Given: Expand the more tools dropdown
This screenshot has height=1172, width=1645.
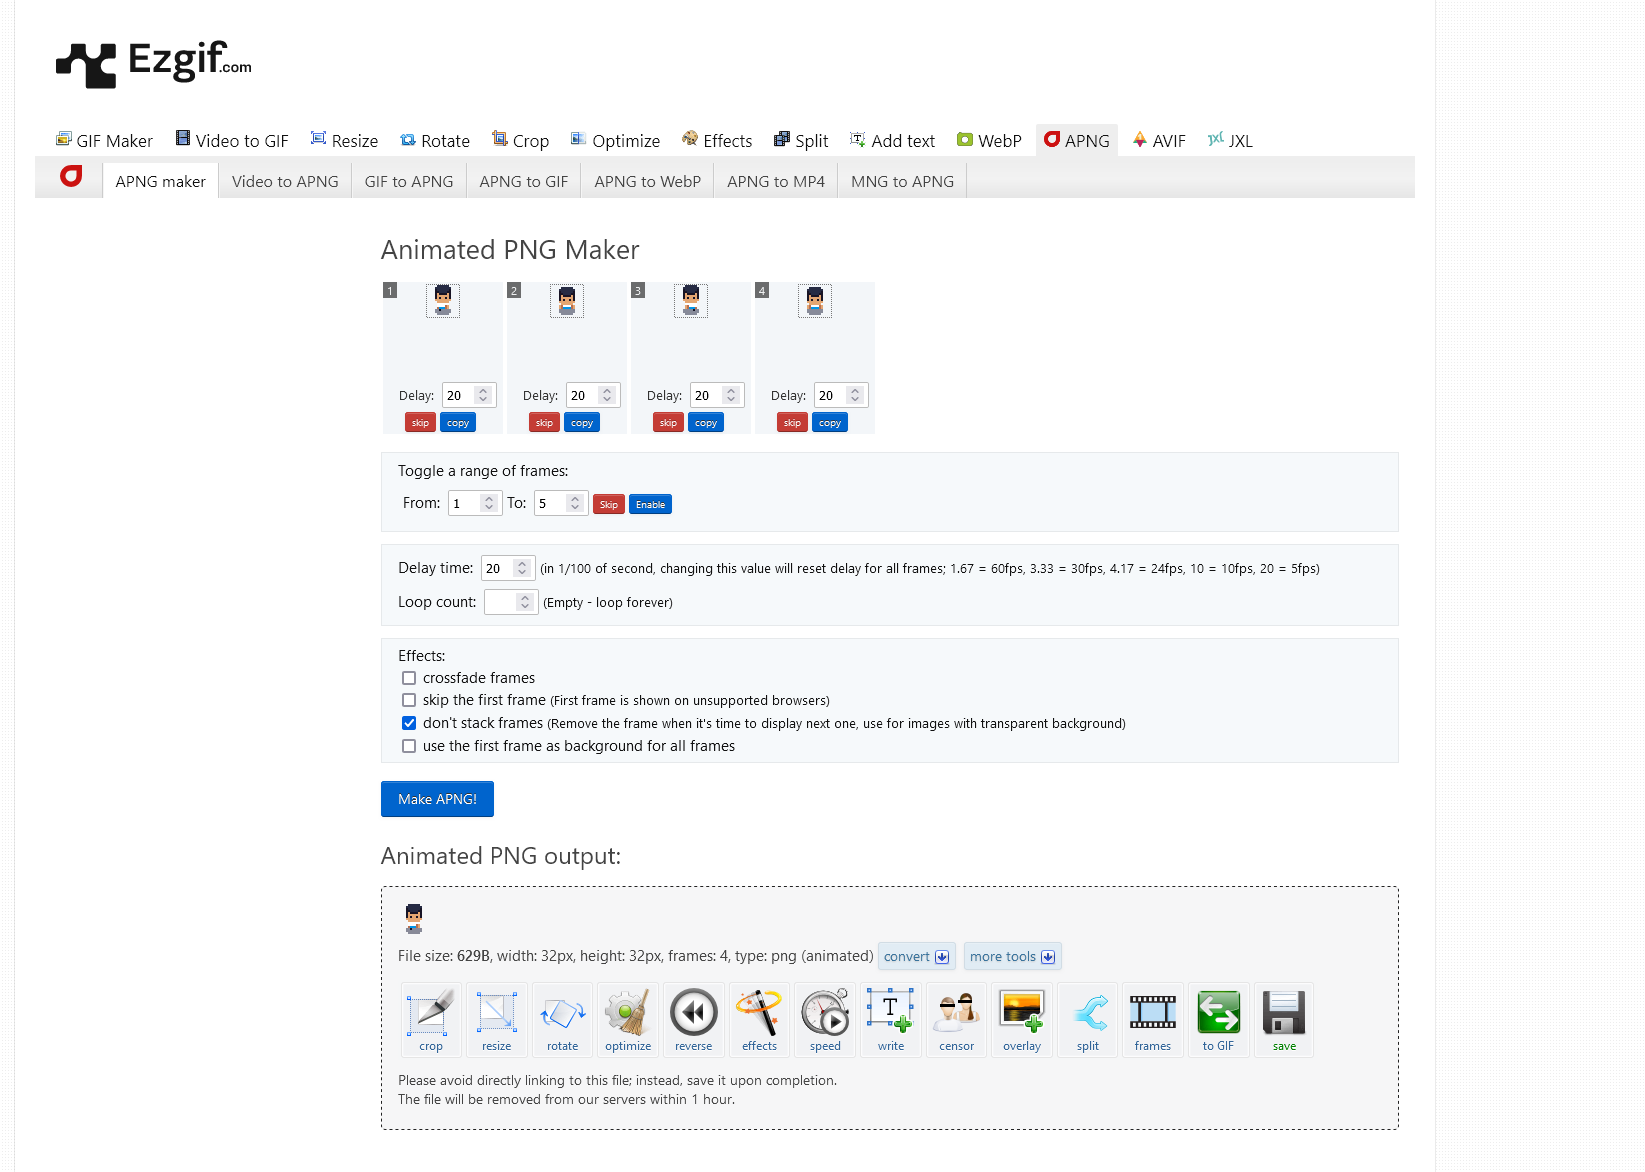Looking at the screenshot, I should (1012, 957).
